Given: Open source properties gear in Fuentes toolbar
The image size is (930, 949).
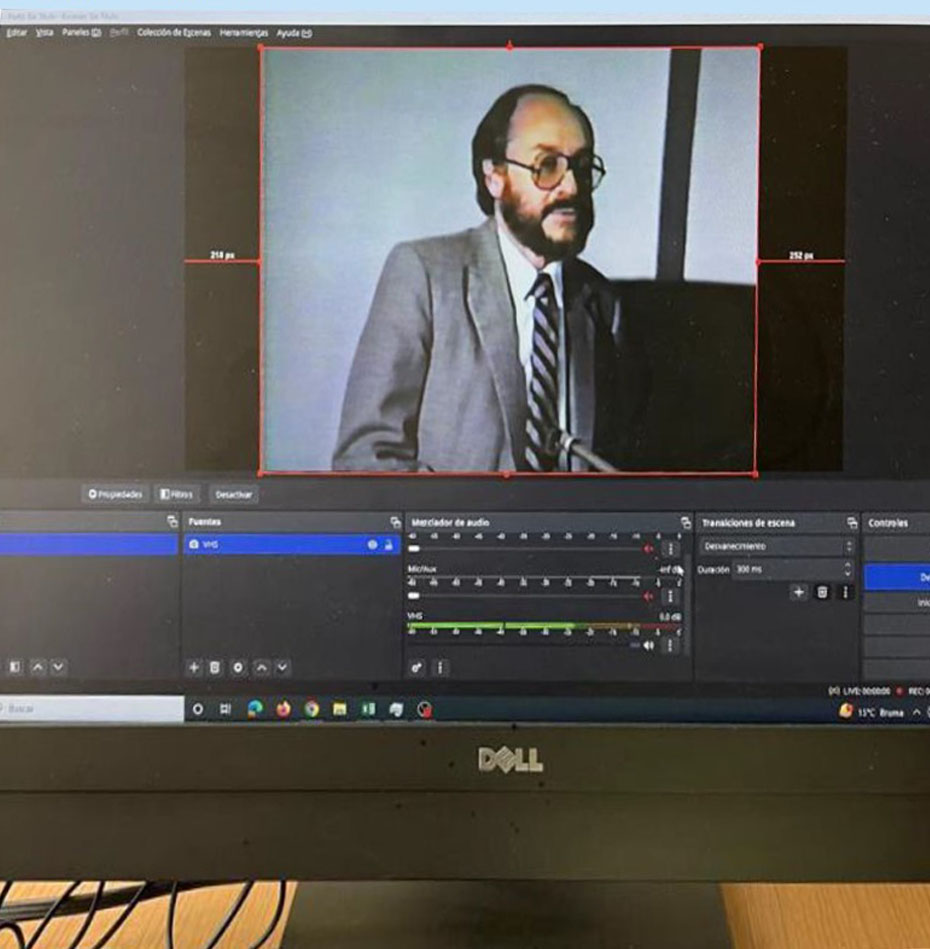Looking at the screenshot, I should 238,667.
